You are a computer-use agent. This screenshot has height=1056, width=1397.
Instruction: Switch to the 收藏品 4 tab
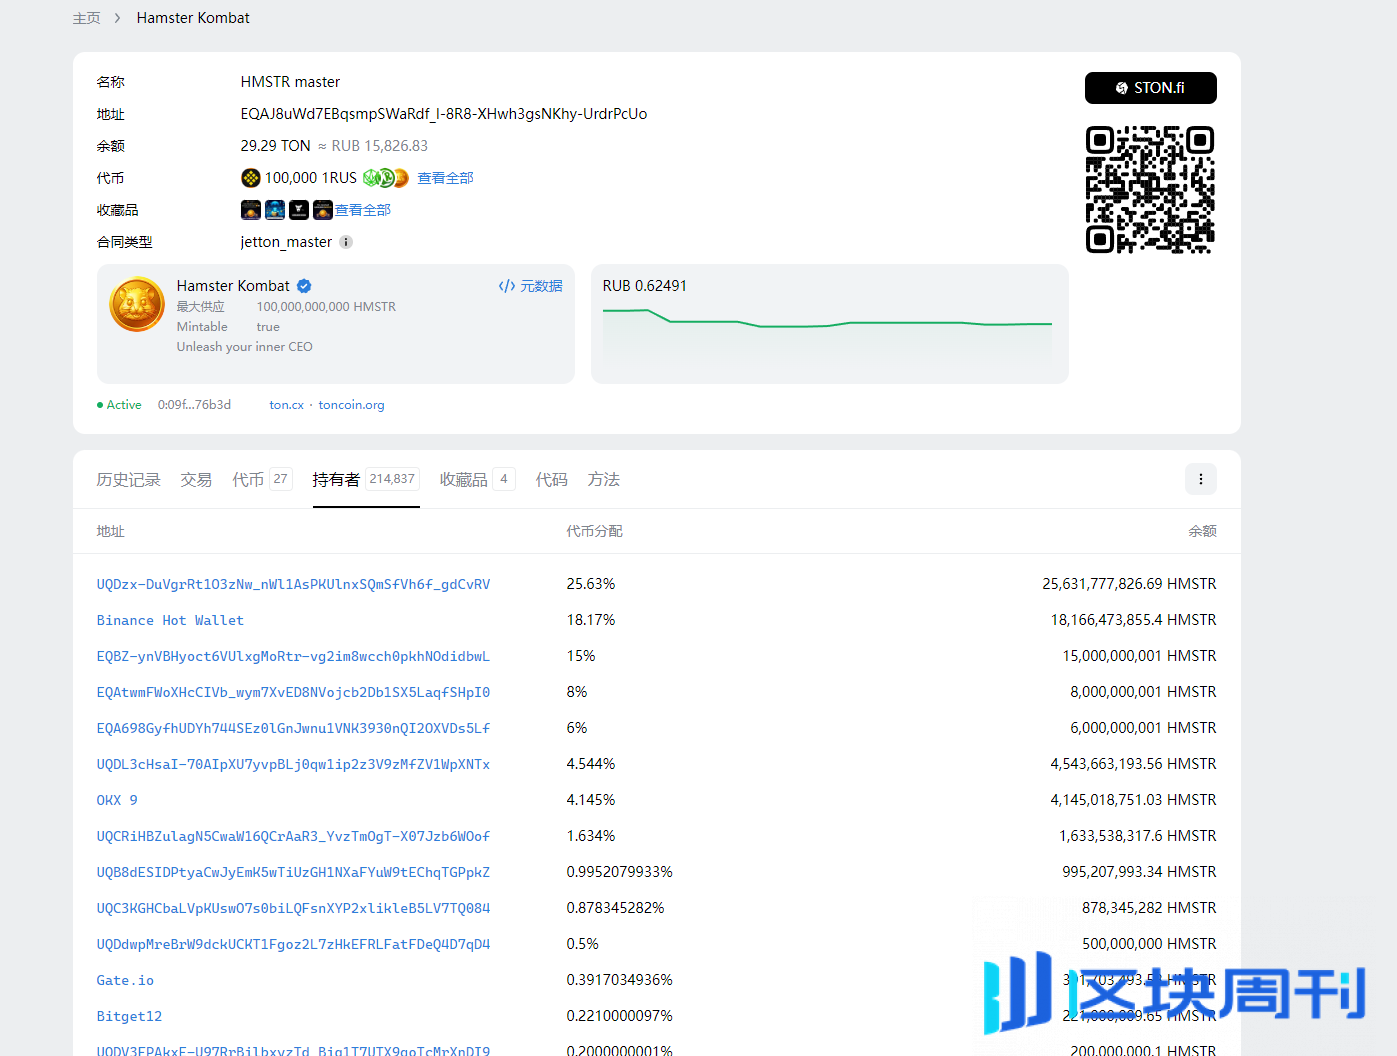478,480
